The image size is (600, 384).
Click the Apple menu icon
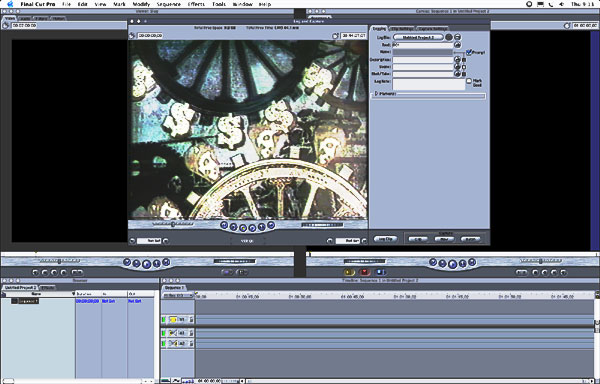[x=10, y=4]
